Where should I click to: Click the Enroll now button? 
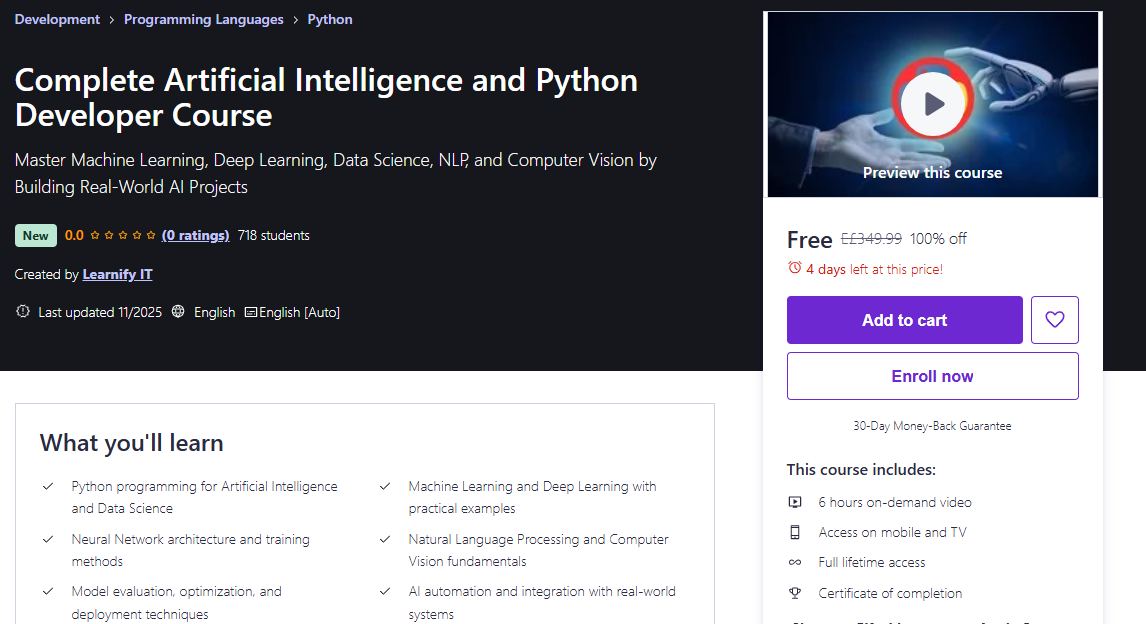pos(933,376)
